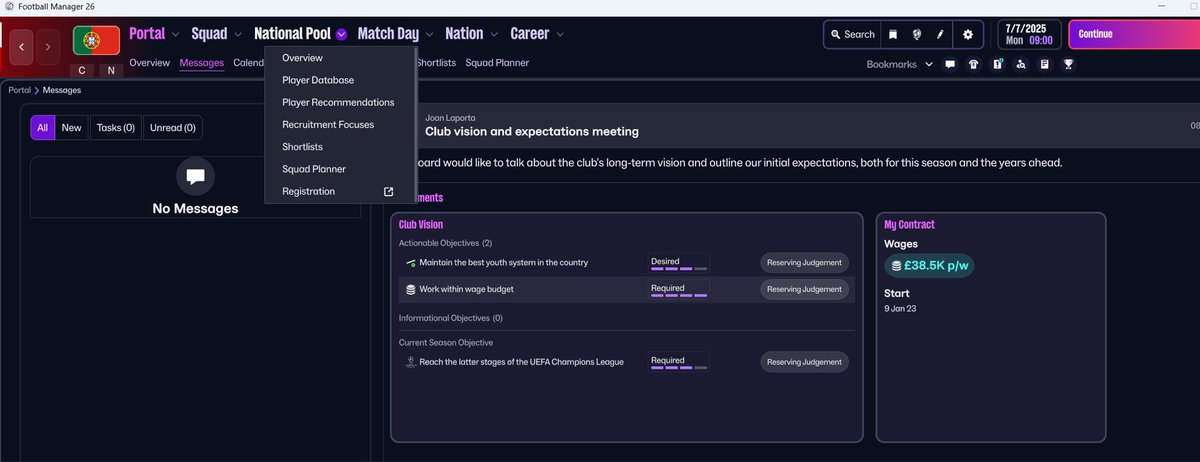Expand the Portal menu chevron
Image resolution: width=1200 pixels, height=462 pixels.
coord(174,35)
